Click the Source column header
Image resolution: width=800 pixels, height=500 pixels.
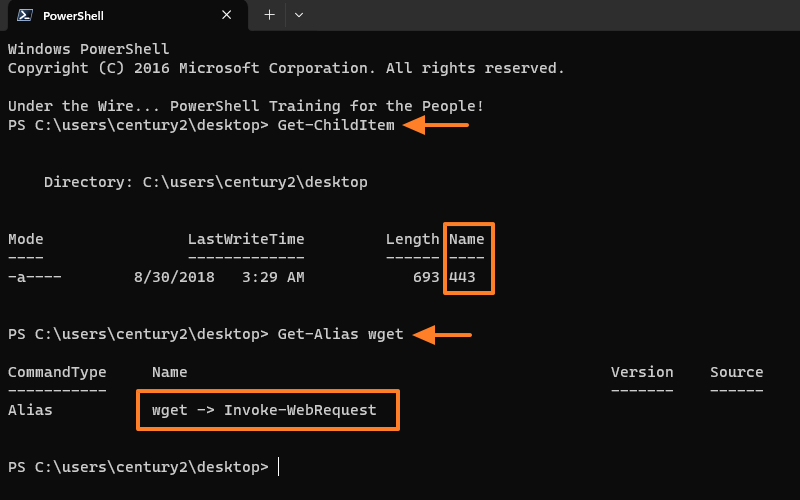[x=736, y=372]
